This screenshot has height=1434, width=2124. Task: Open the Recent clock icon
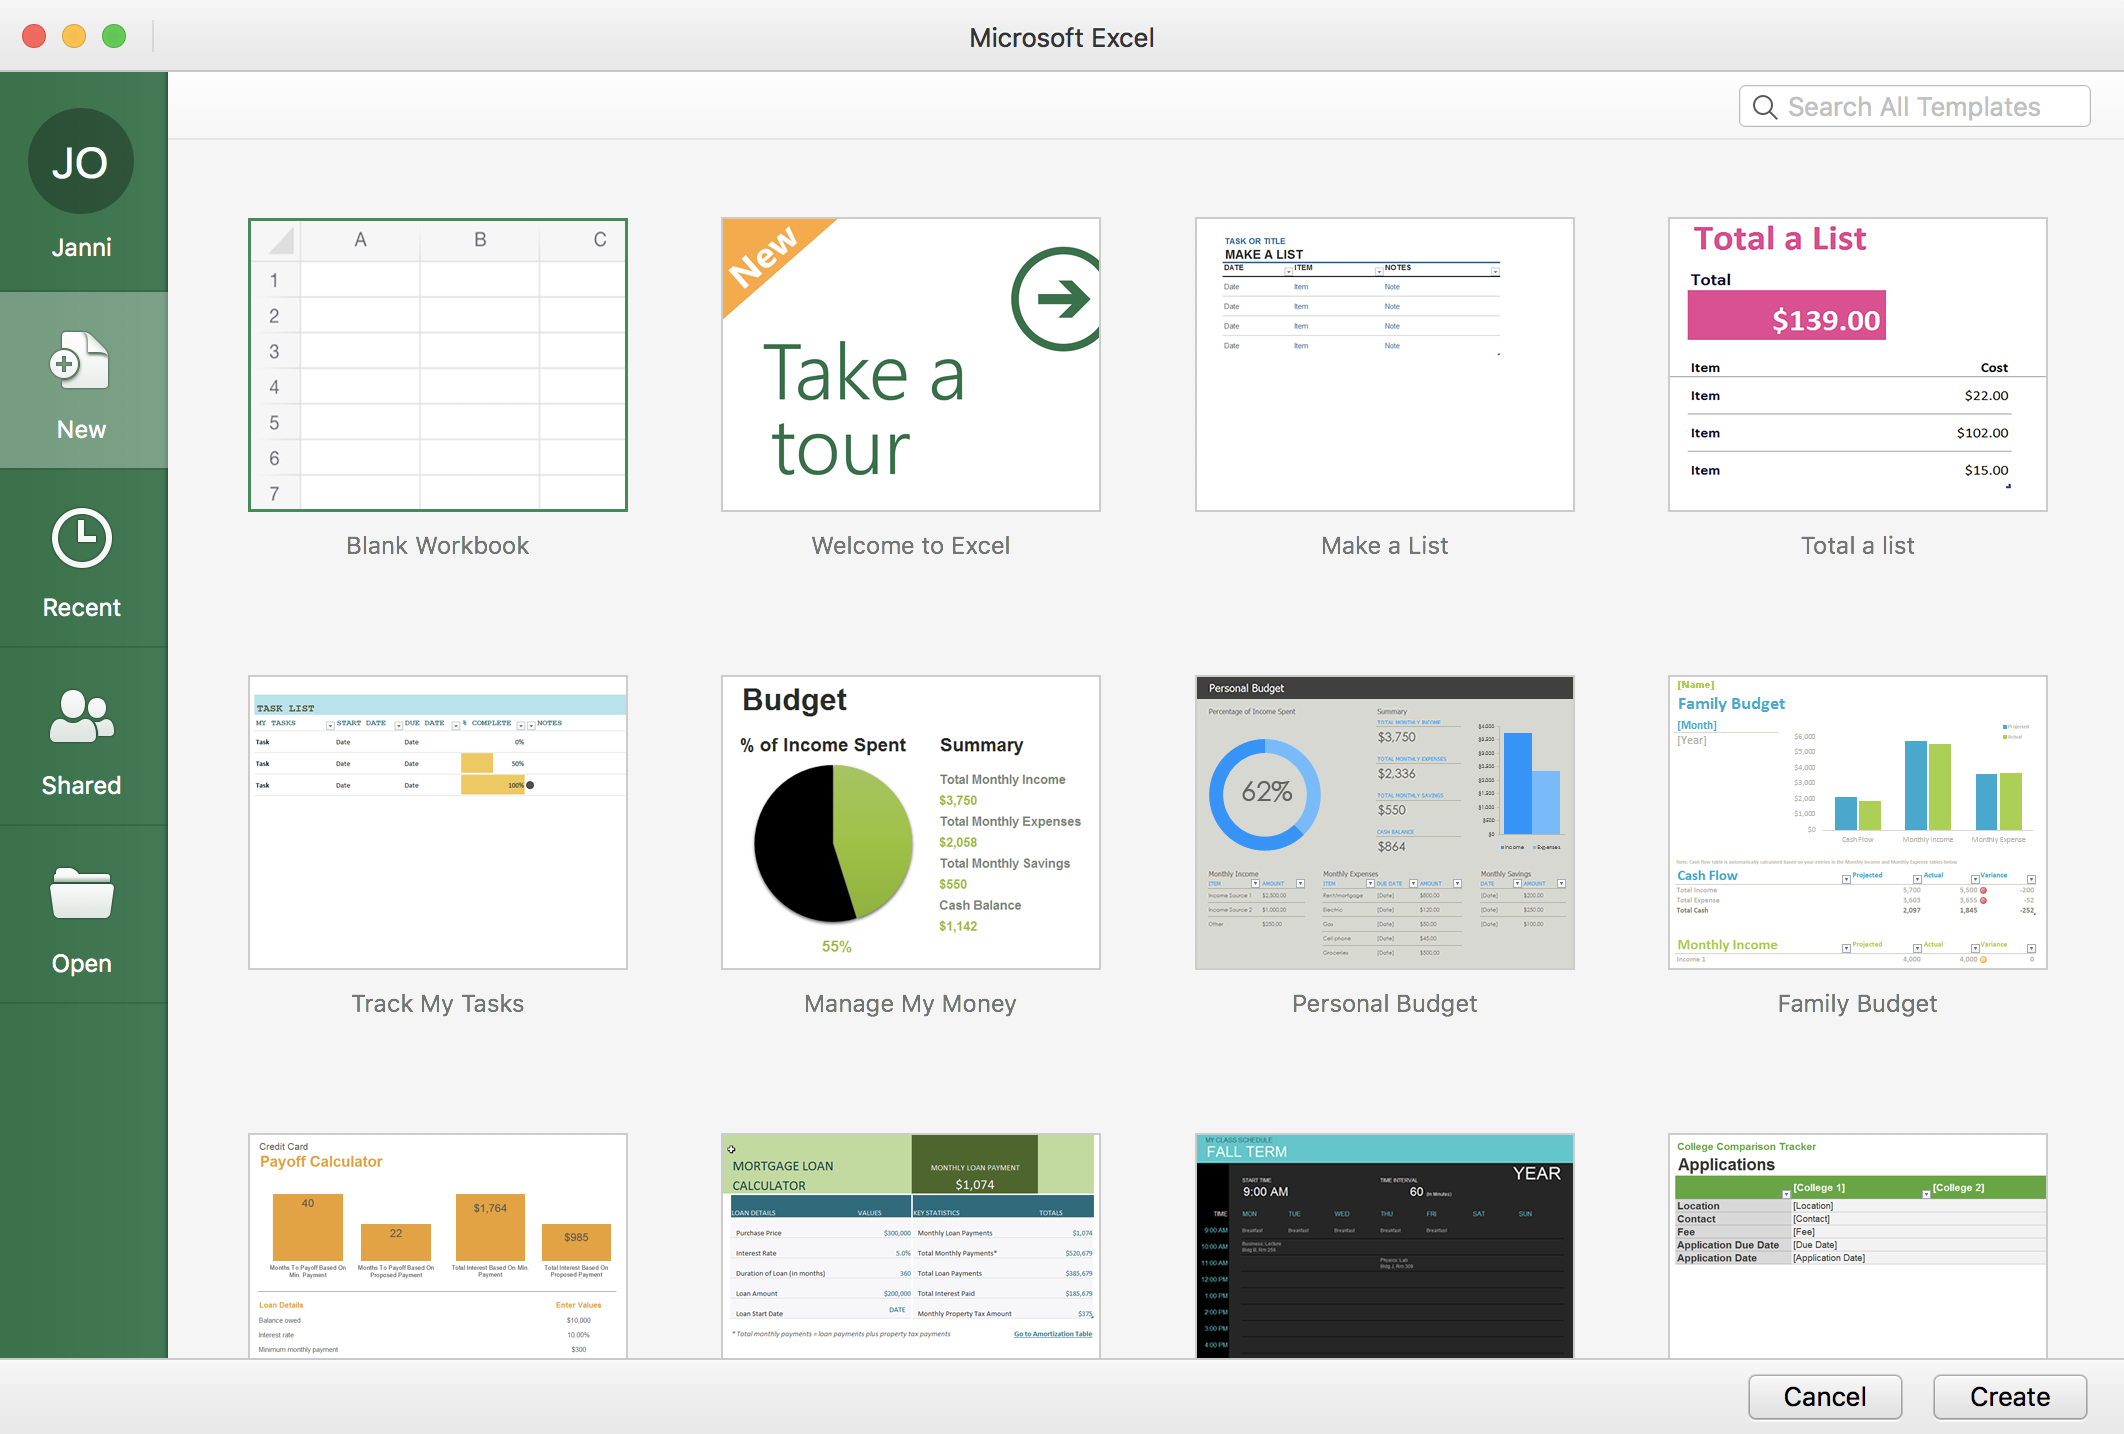pyautogui.click(x=81, y=538)
